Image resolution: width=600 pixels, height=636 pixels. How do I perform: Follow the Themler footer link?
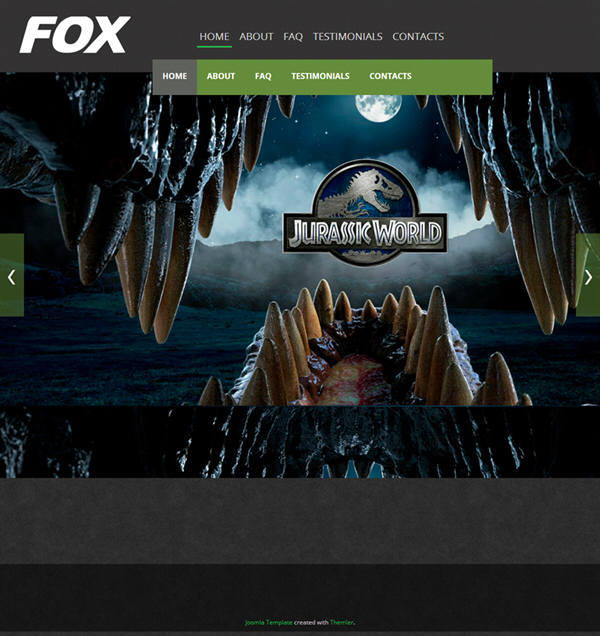point(342,622)
